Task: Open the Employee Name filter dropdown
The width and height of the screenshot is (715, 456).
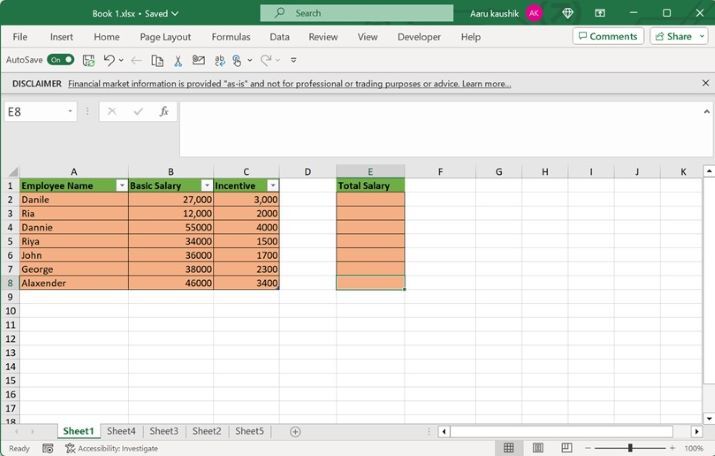Action: pos(122,186)
